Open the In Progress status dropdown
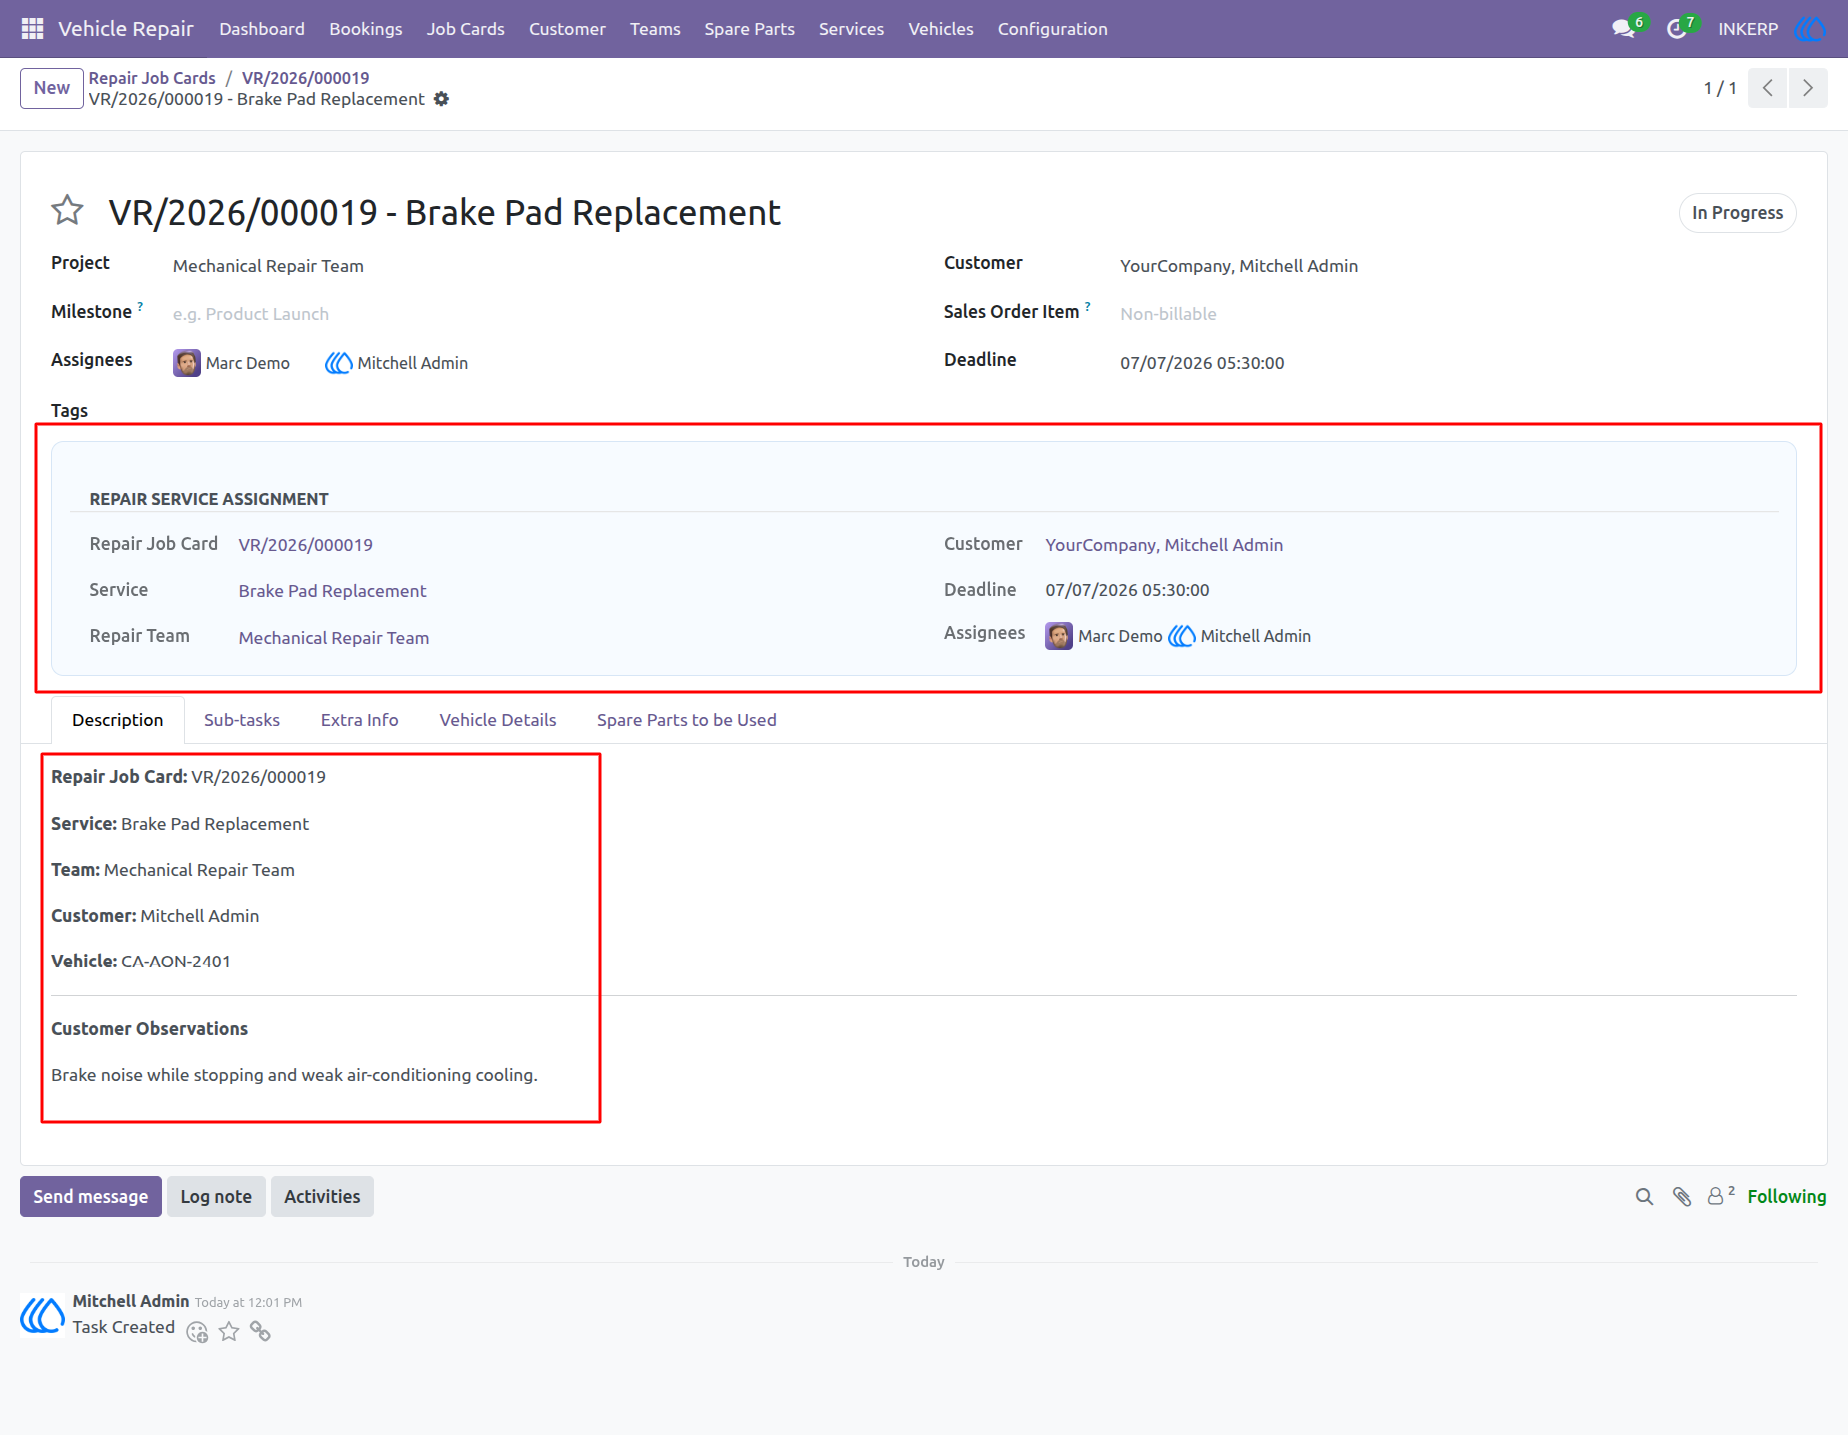The height and width of the screenshot is (1435, 1848). (1738, 213)
